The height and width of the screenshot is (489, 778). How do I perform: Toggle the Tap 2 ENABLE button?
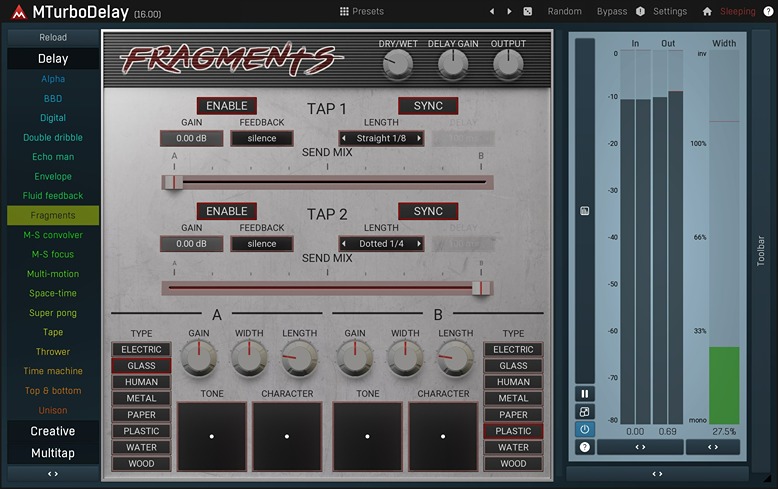point(227,211)
